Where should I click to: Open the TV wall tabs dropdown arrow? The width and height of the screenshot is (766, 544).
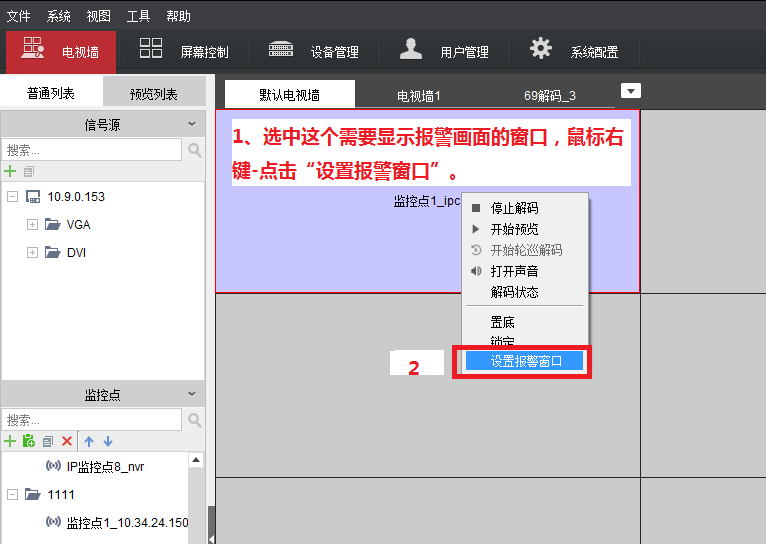click(x=630, y=91)
